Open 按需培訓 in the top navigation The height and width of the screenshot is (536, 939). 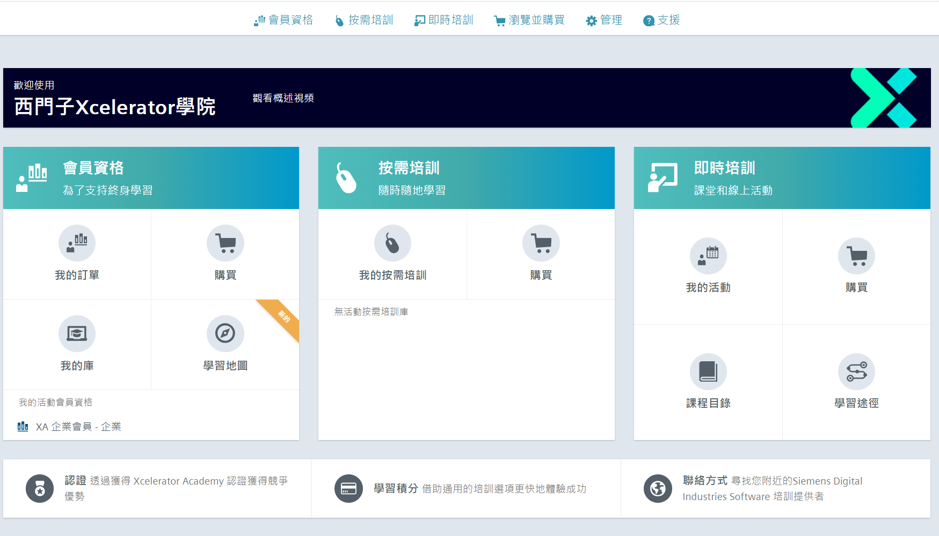pyautogui.click(x=364, y=20)
